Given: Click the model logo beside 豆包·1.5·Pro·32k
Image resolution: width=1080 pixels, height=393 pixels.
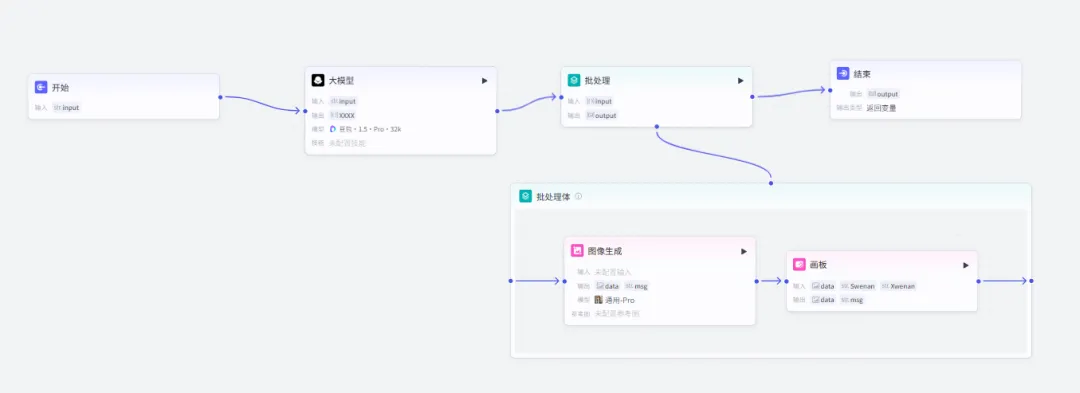Looking at the screenshot, I should coord(333,129).
